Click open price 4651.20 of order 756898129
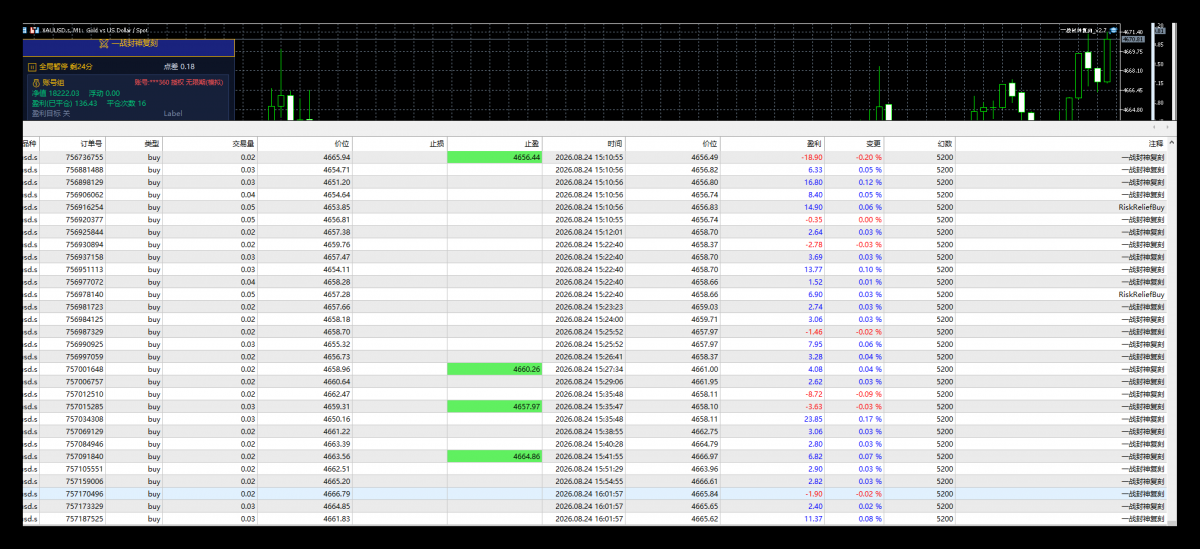1200x549 pixels. pos(337,182)
